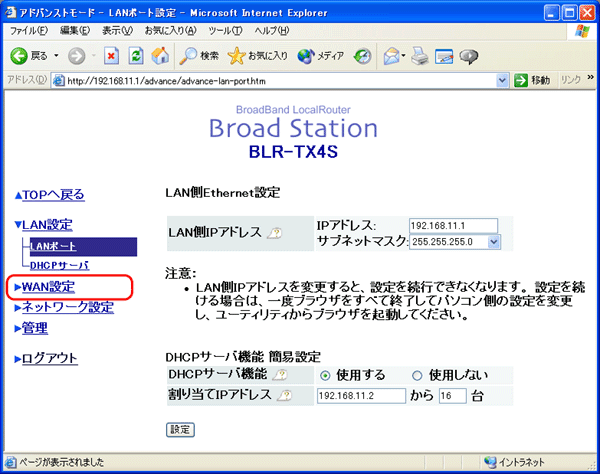
Task: Open the 編集(E) menu
Action: click(x=75, y=31)
